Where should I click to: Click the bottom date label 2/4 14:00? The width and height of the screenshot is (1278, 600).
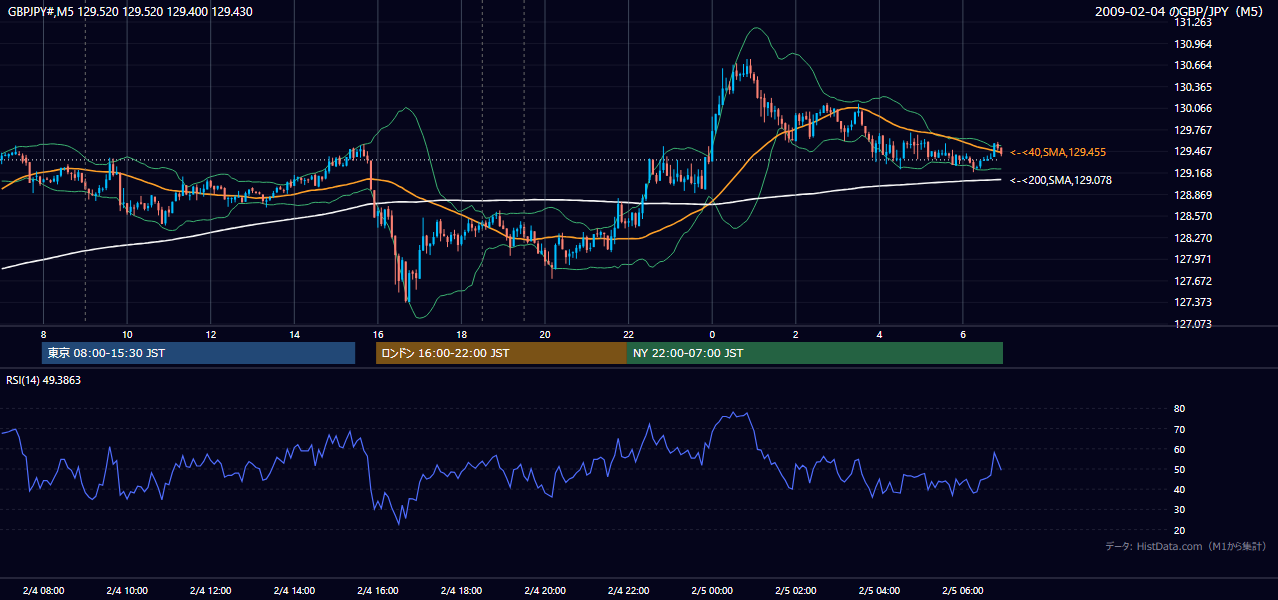coord(294,590)
